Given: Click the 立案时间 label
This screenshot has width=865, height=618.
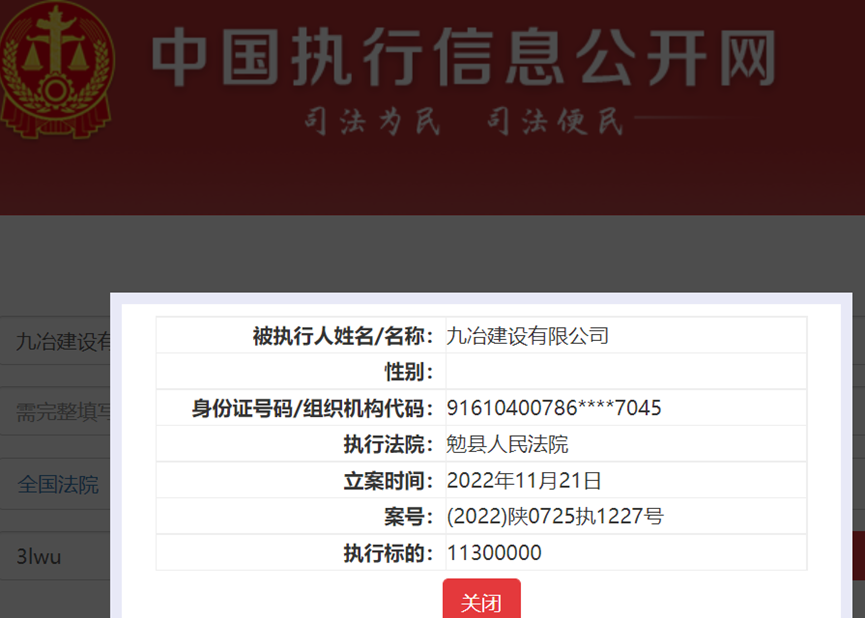Looking at the screenshot, I should click(x=388, y=481).
